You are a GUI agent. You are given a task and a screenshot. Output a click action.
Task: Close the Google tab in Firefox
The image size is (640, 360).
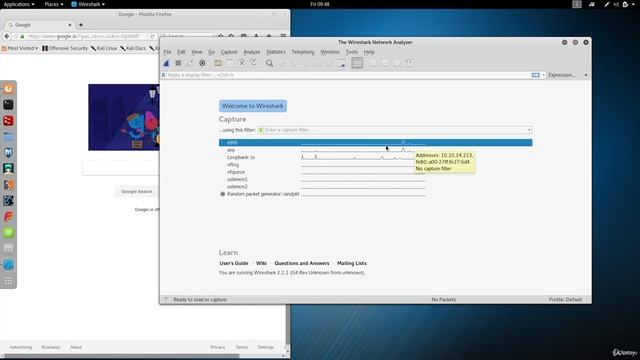coord(70,25)
